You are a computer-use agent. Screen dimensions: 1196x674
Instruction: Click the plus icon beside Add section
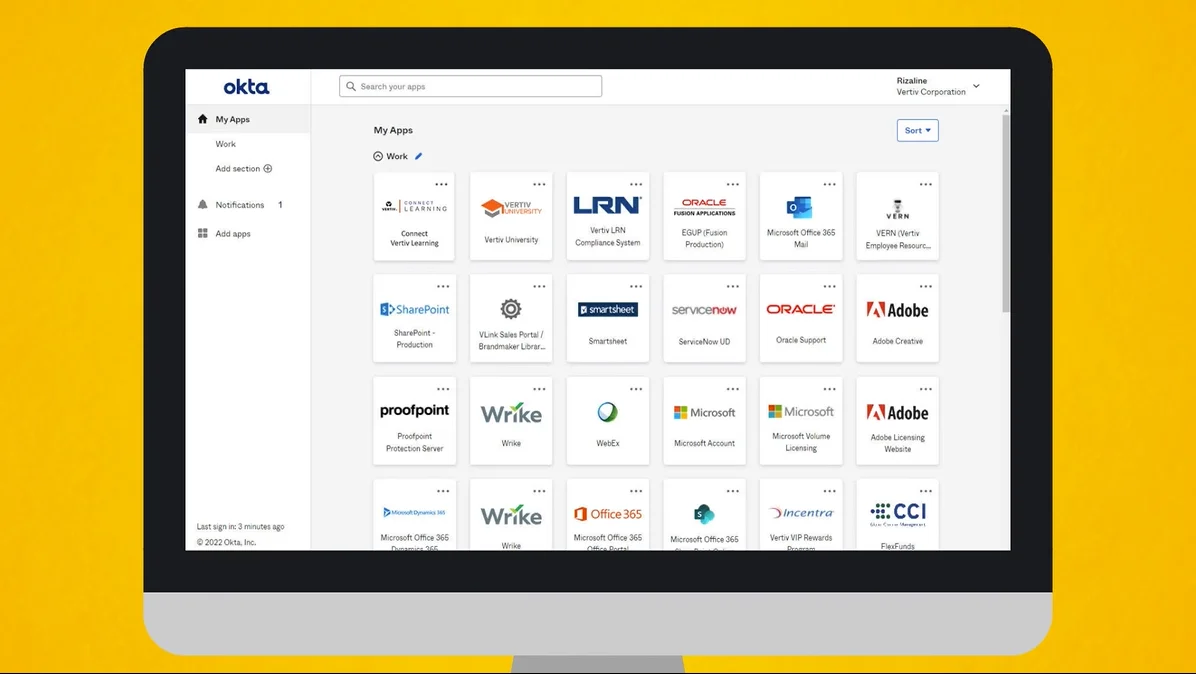(268, 168)
